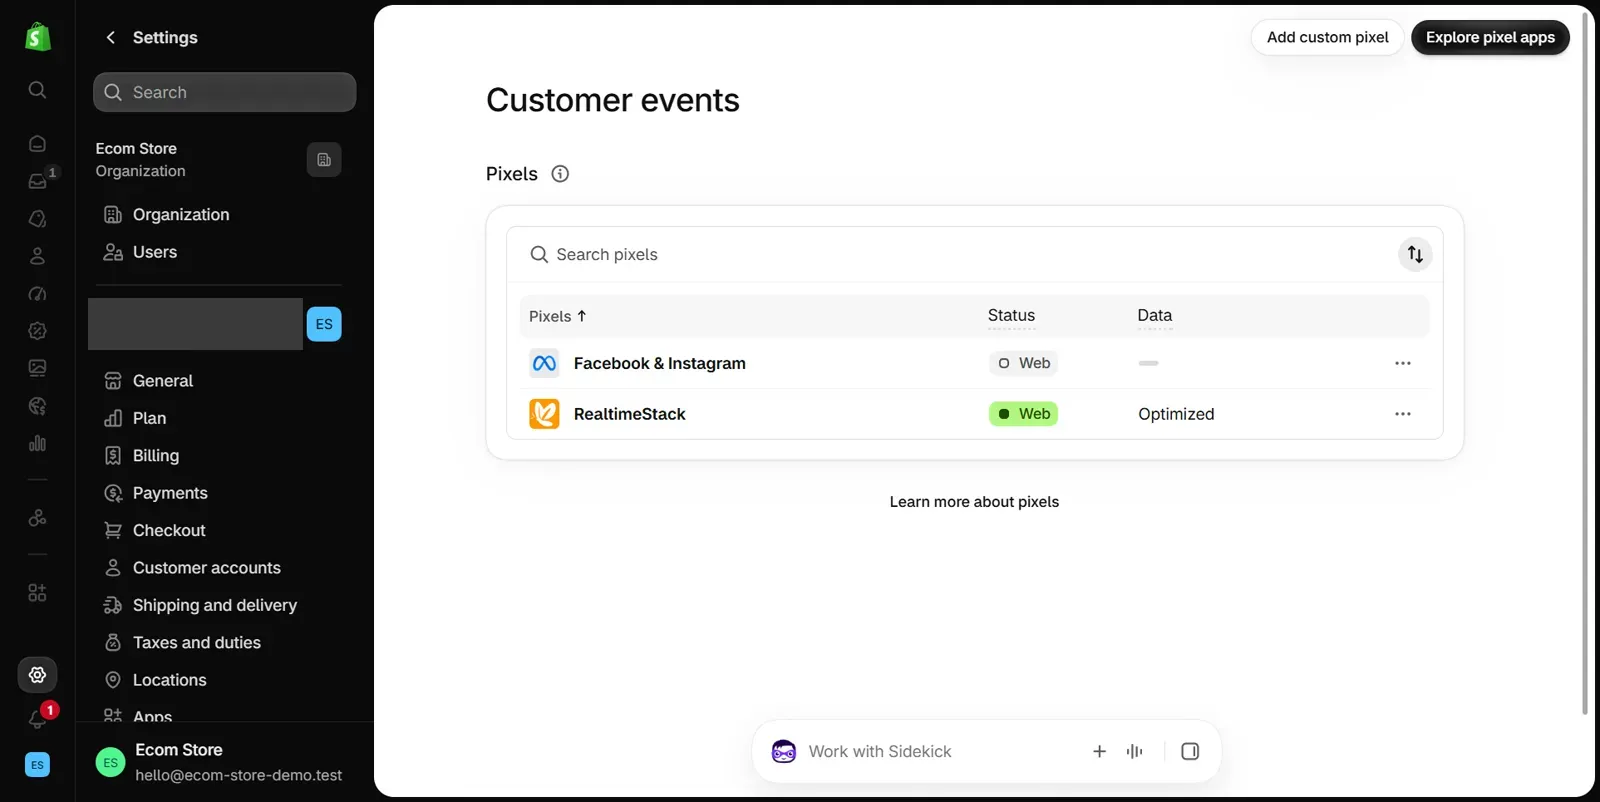The width and height of the screenshot is (1600, 802).
Task: Open the more-actions menu for RealtimeStack
Action: point(1403,414)
